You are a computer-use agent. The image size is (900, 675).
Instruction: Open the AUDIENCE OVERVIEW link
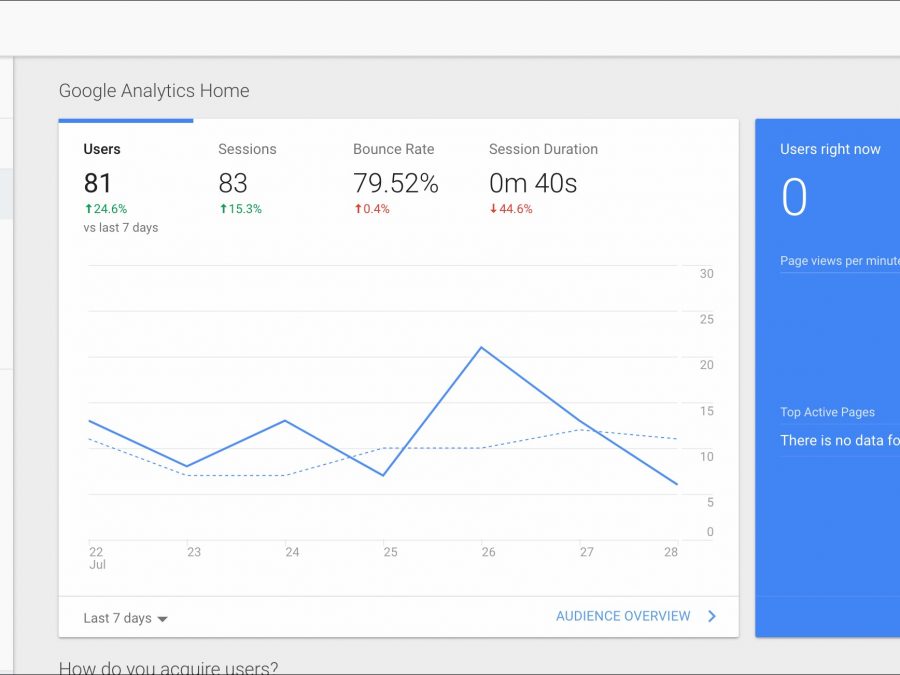(623, 616)
